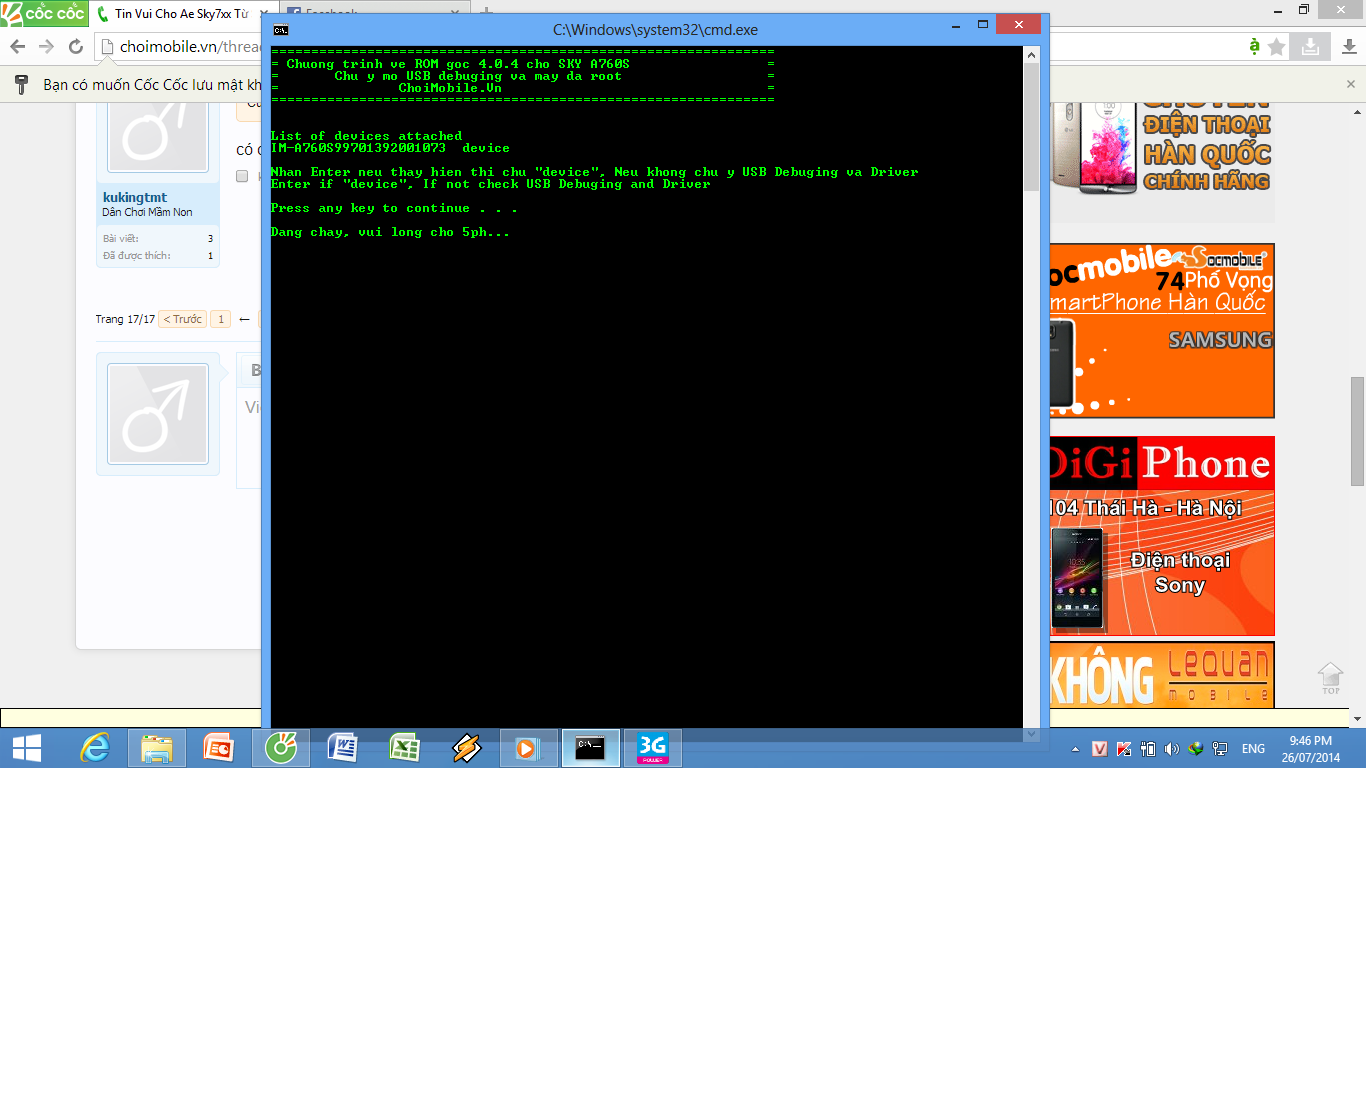1366x1114 pixels.
Task: Click the cmd.exe title bar icon
Action: tap(281, 30)
